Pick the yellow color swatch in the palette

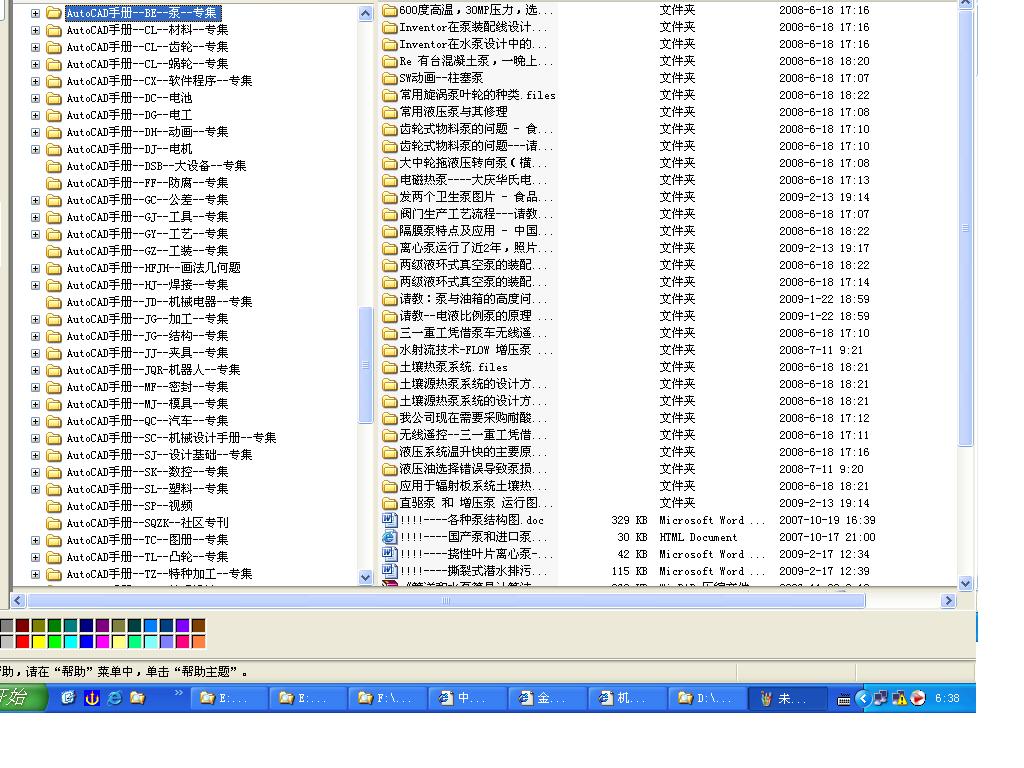(39, 641)
